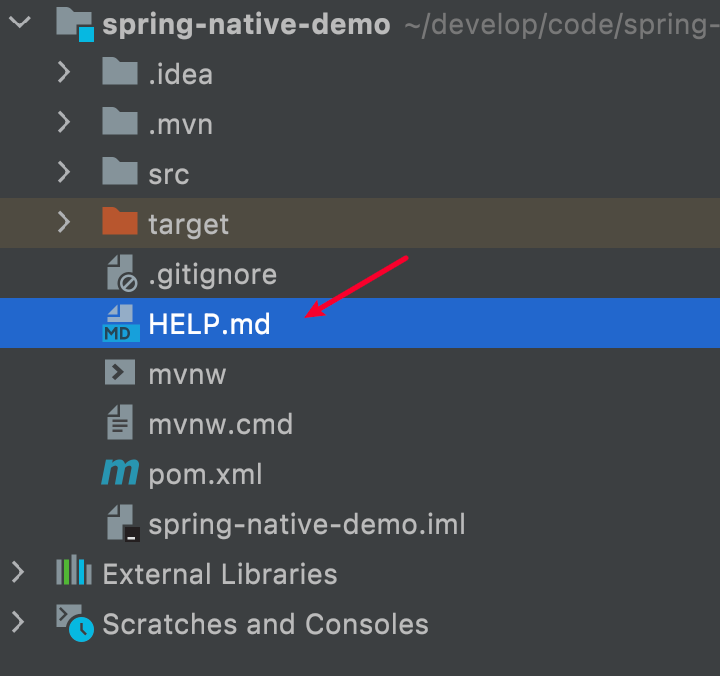Expand the .mvn folder chevron
Viewport: 720px width, 676px height.
[x=64, y=123]
